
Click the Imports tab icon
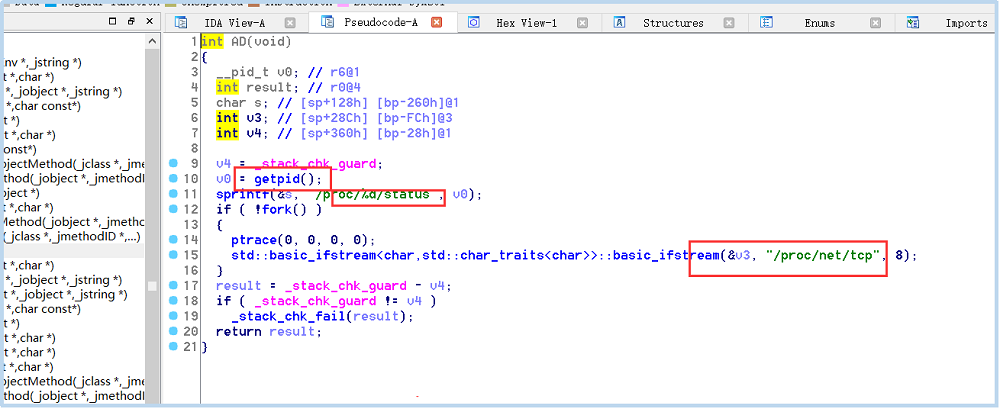coord(913,23)
